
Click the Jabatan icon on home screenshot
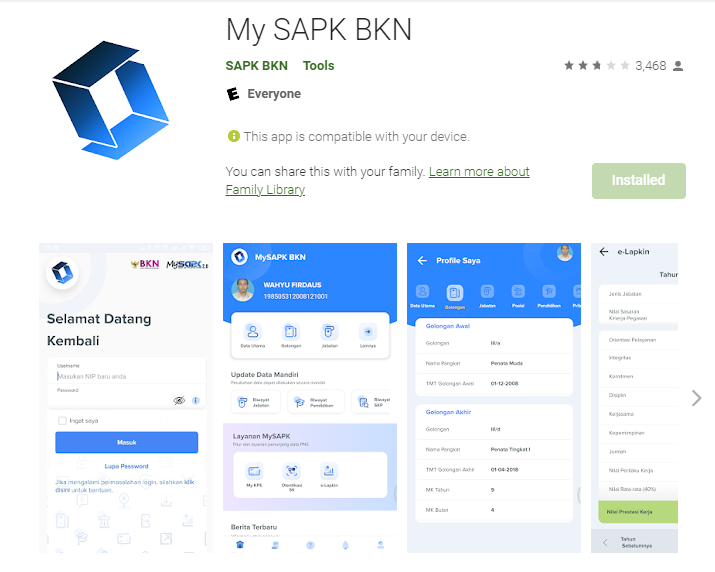point(329,332)
